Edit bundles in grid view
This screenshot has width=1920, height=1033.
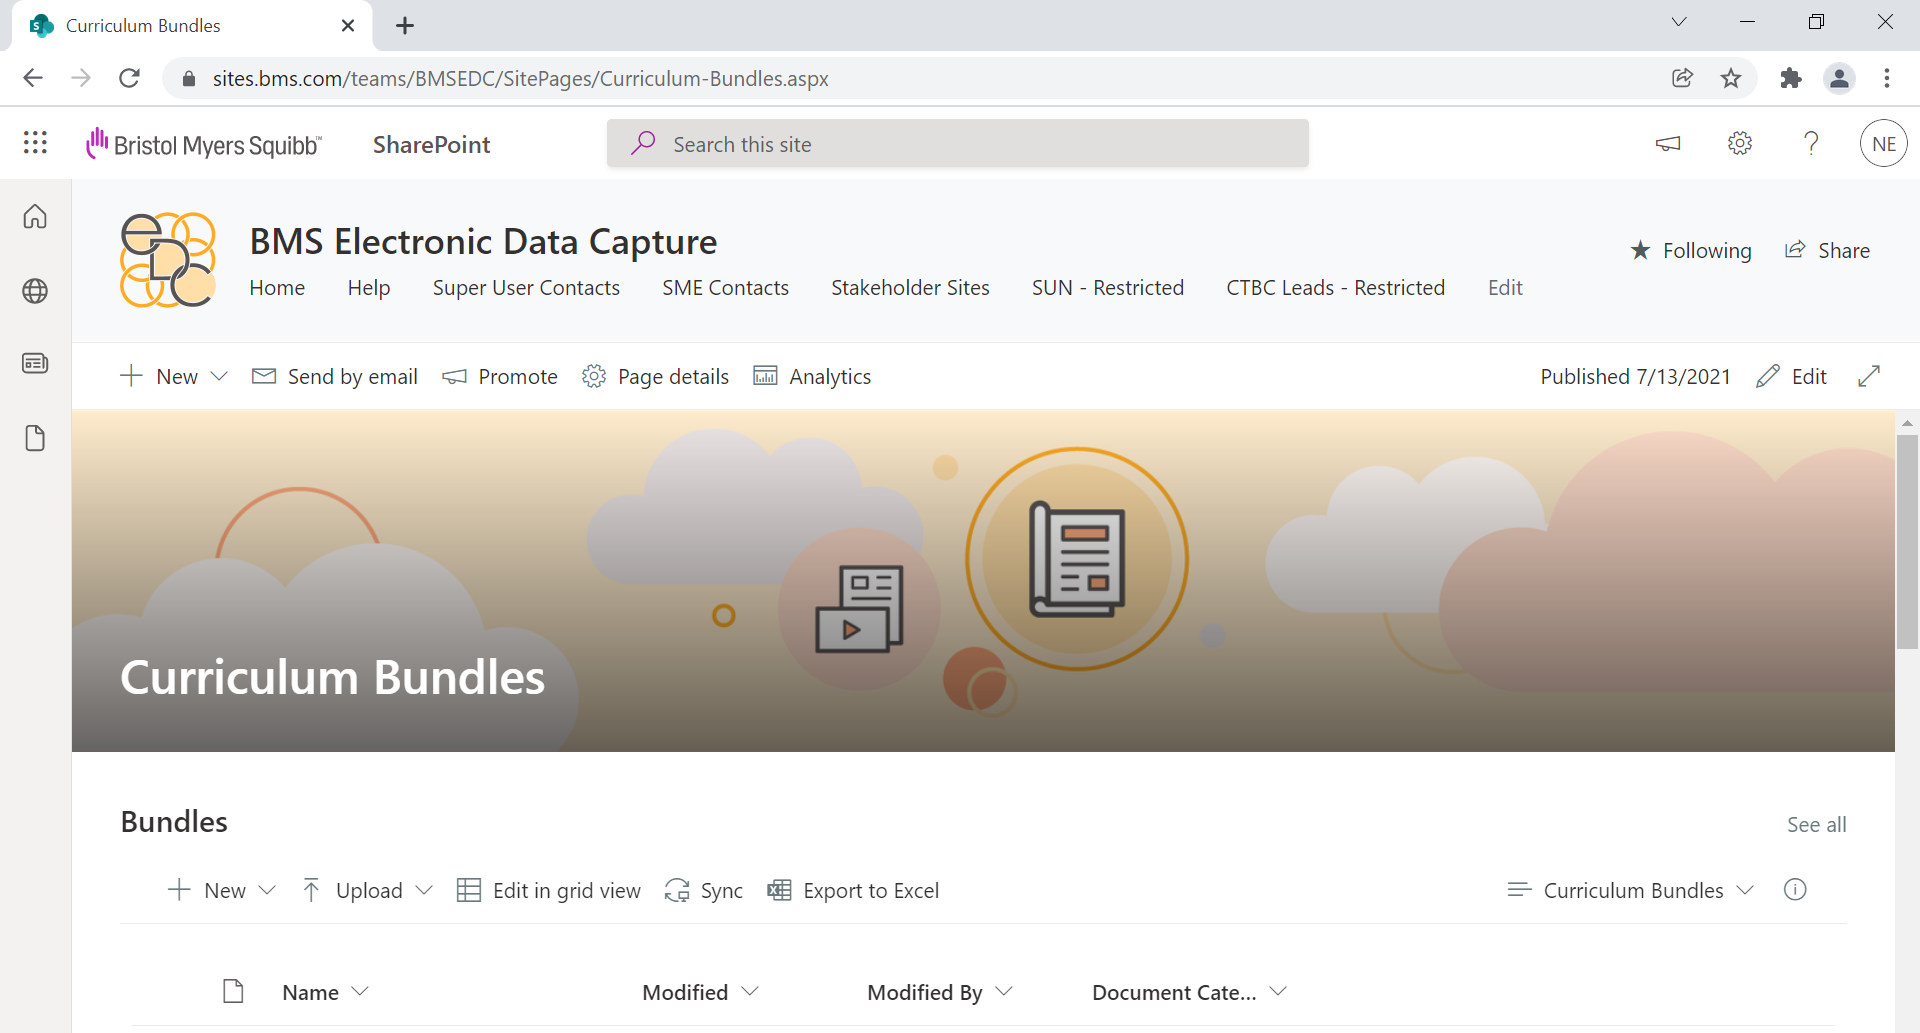pyautogui.click(x=549, y=890)
